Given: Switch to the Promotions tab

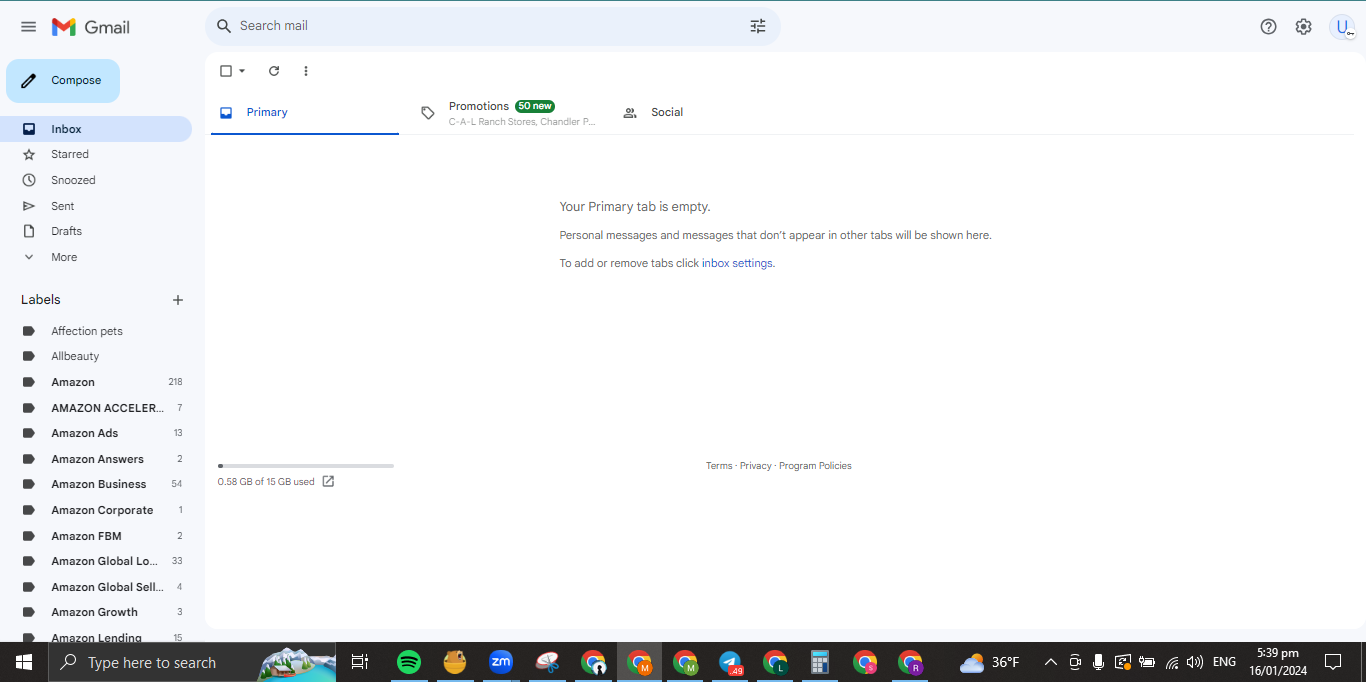Looking at the screenshot, I should coord(509,112).
